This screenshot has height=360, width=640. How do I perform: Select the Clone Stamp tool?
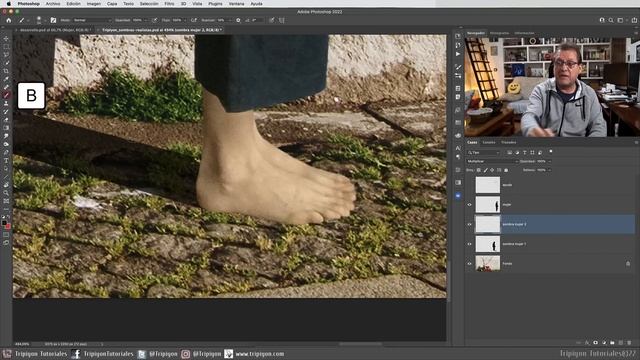pyautogui.click(x=6, y=104)
